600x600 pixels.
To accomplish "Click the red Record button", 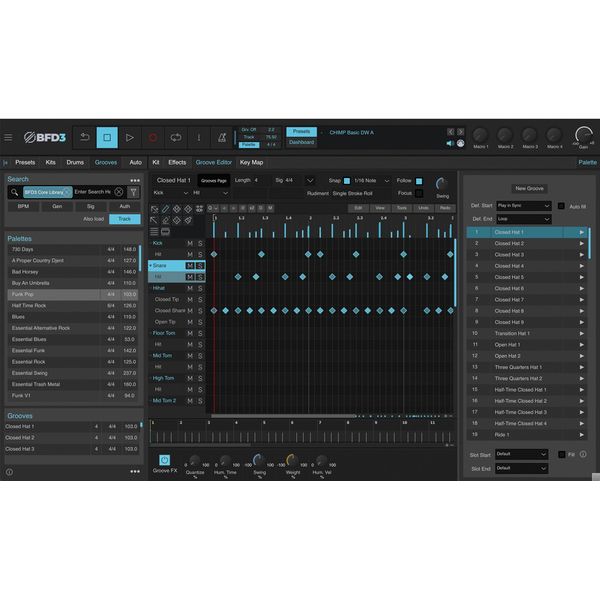I will (153, 137).
